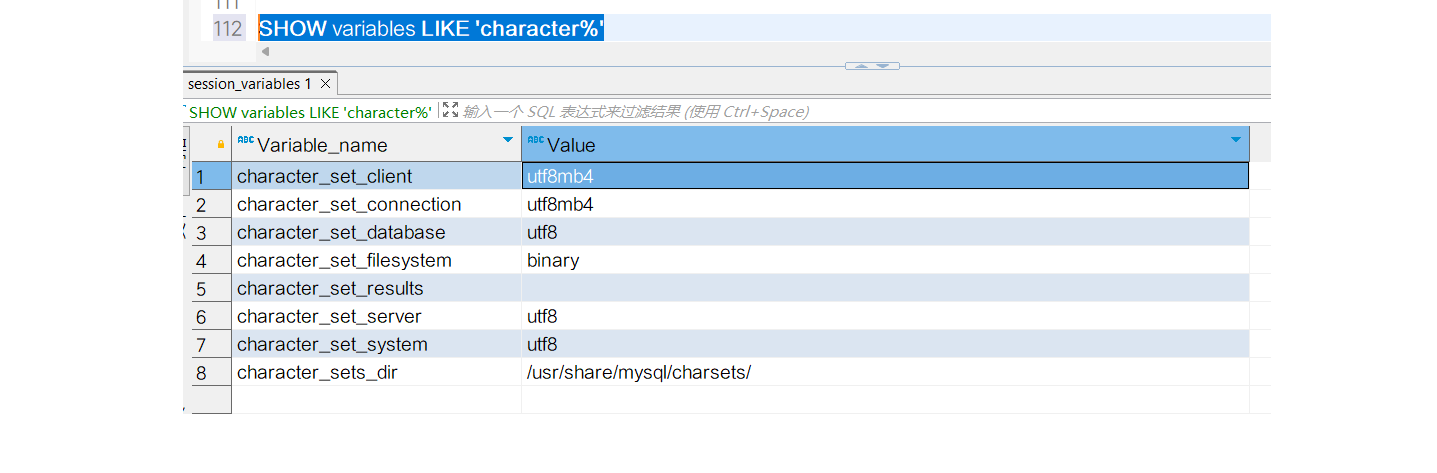Click the Variable_name column header
This screenshot has height=473, width=1437.
click(376, 144)
